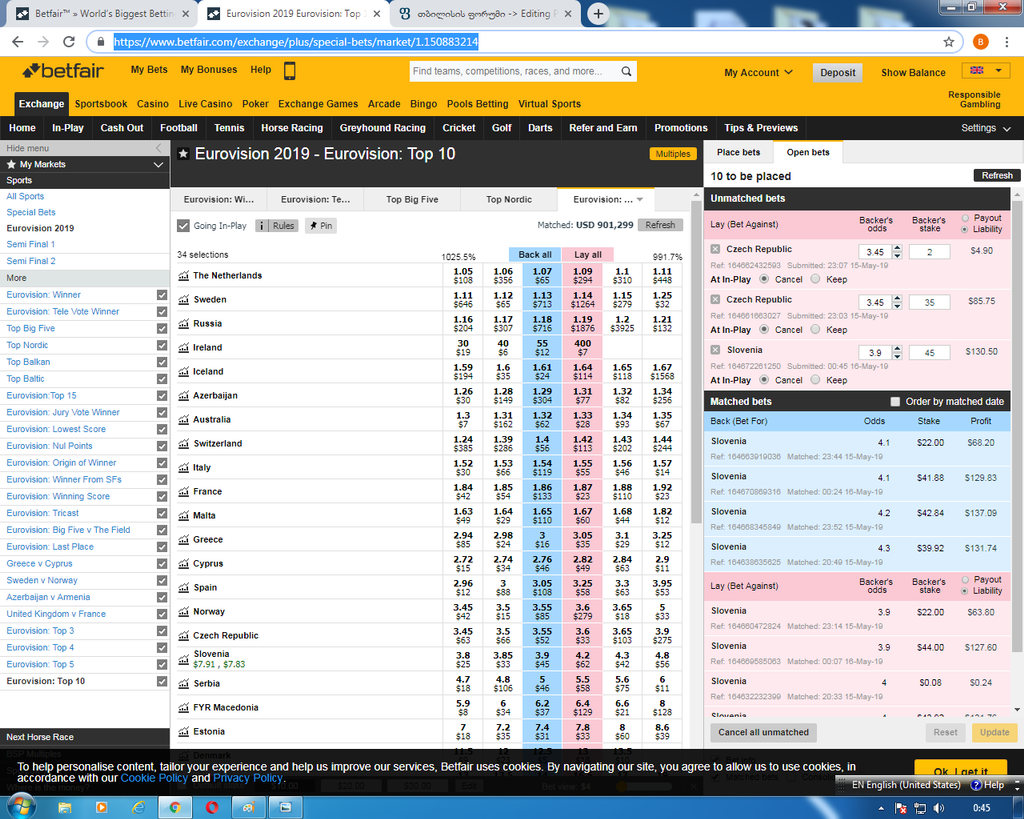Expand the Settings dropdown
The height and width of the screenshot is (819, 1024).
(985, 128)
